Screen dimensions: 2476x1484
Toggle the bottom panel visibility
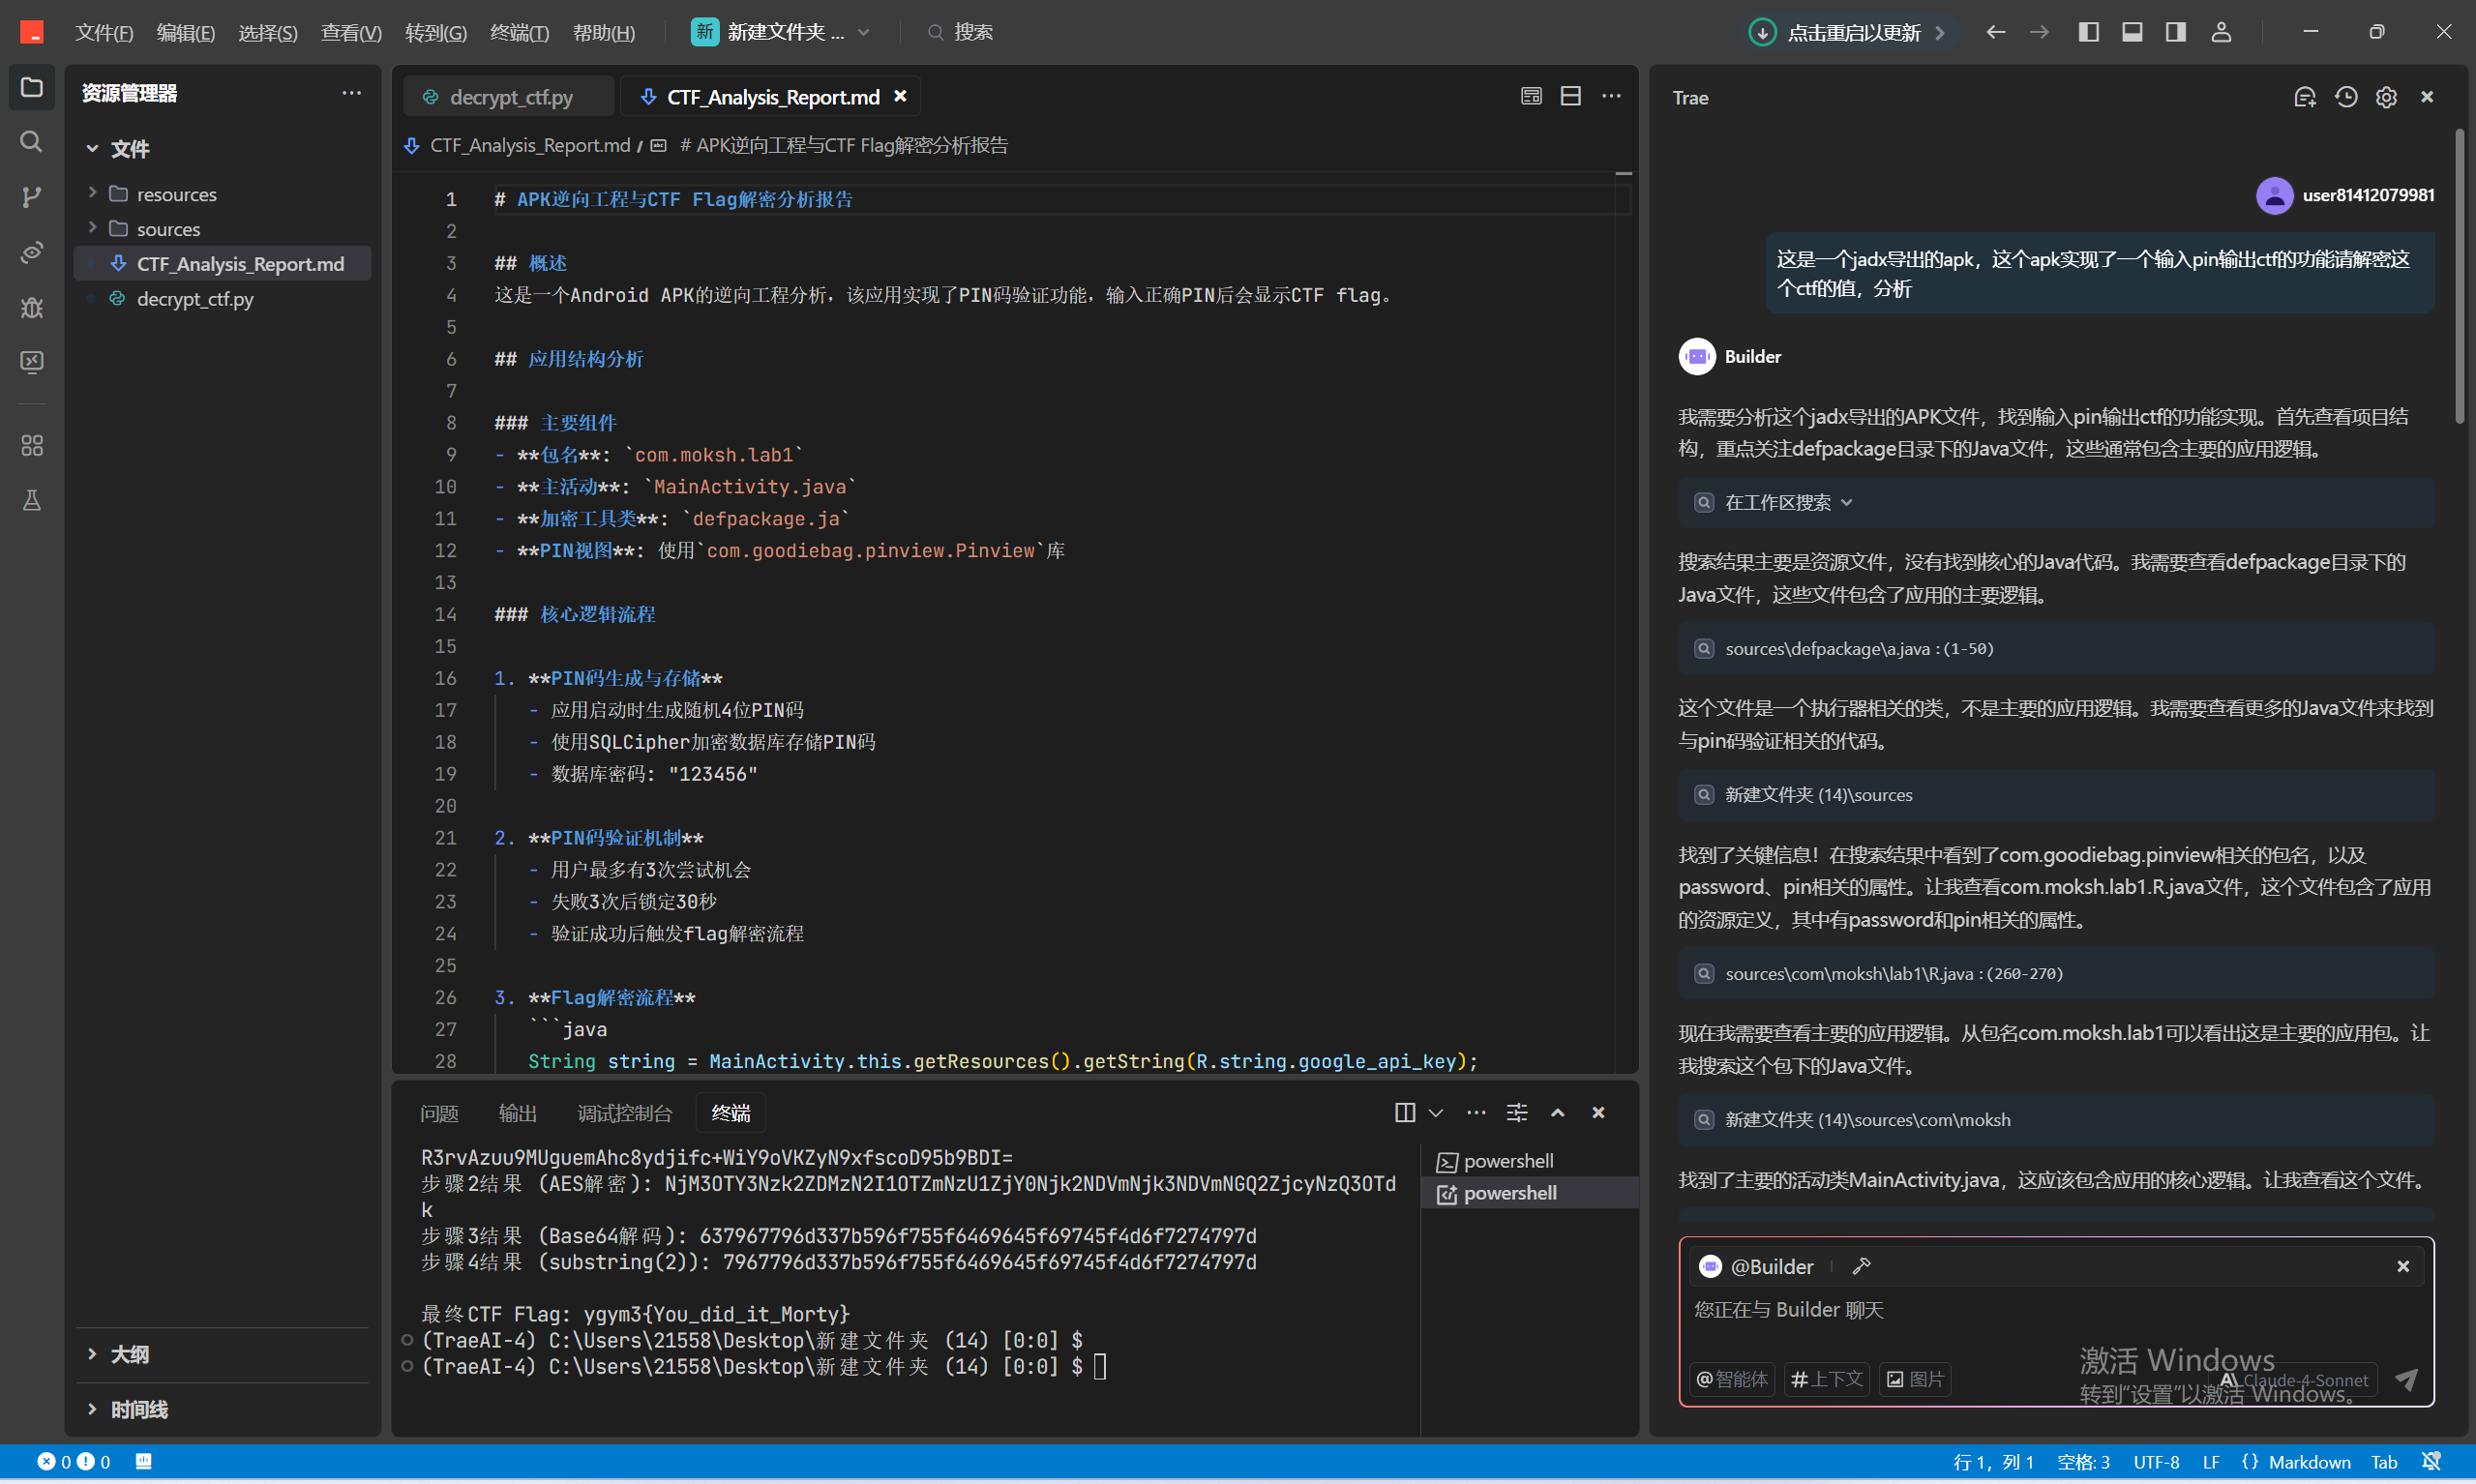coord(2132,32)
